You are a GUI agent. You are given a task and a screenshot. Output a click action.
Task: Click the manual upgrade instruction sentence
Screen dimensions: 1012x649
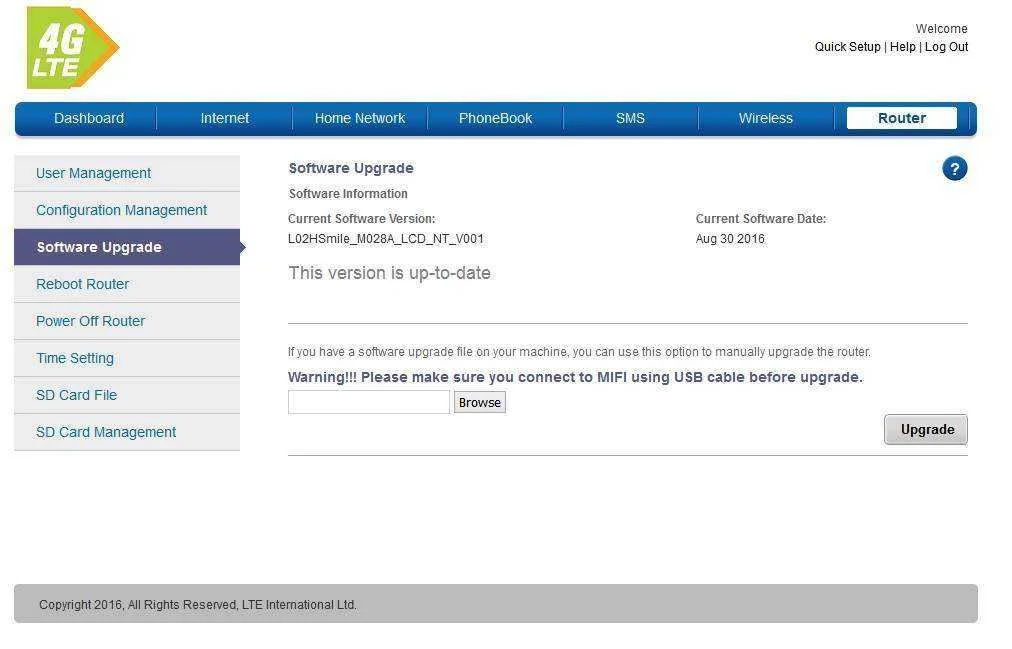click(x=579, y=352)
